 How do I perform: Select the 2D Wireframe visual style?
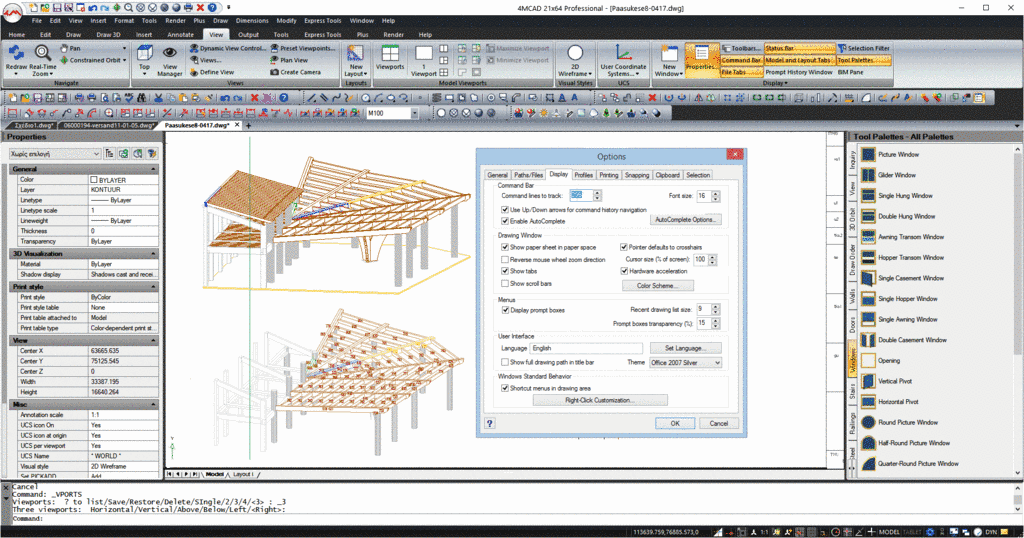click(x=575, y=61)
